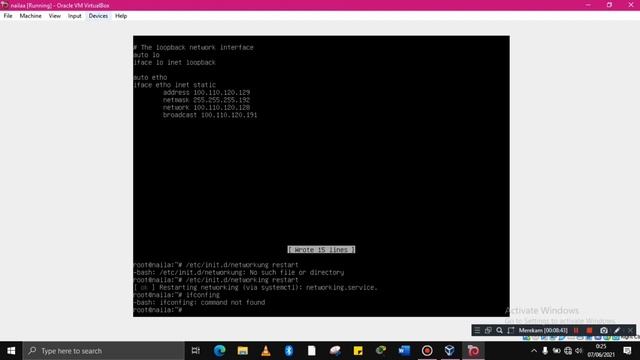Click the recorder region-select icon
Viewport: 640px width, 360px height.
(510, 331)
